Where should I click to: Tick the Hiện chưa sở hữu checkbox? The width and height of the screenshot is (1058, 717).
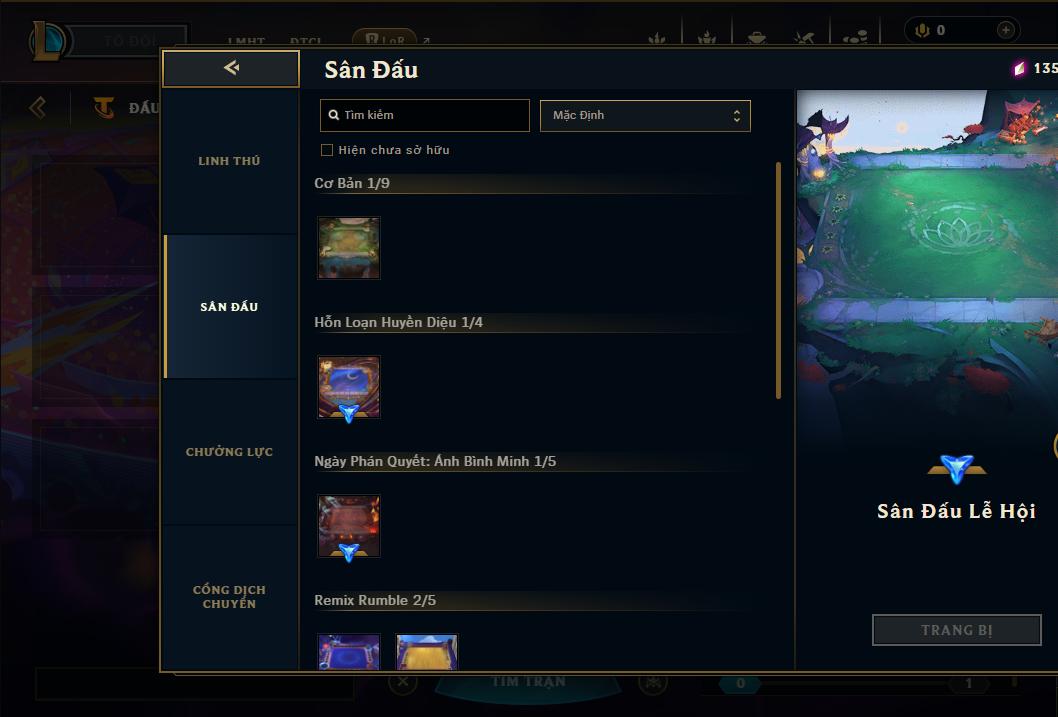pyautogui.click(x=327, y=150)
